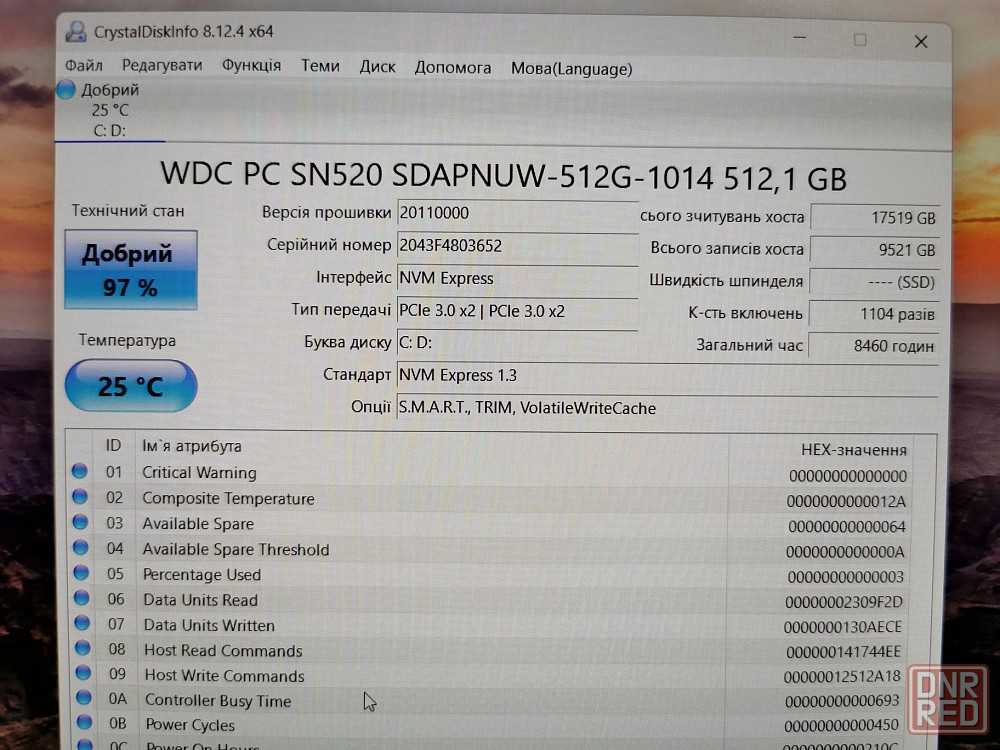Select the Available Spare Threshold attribute name
Screen dimensions: 1000x750
(x=236, y=549)
